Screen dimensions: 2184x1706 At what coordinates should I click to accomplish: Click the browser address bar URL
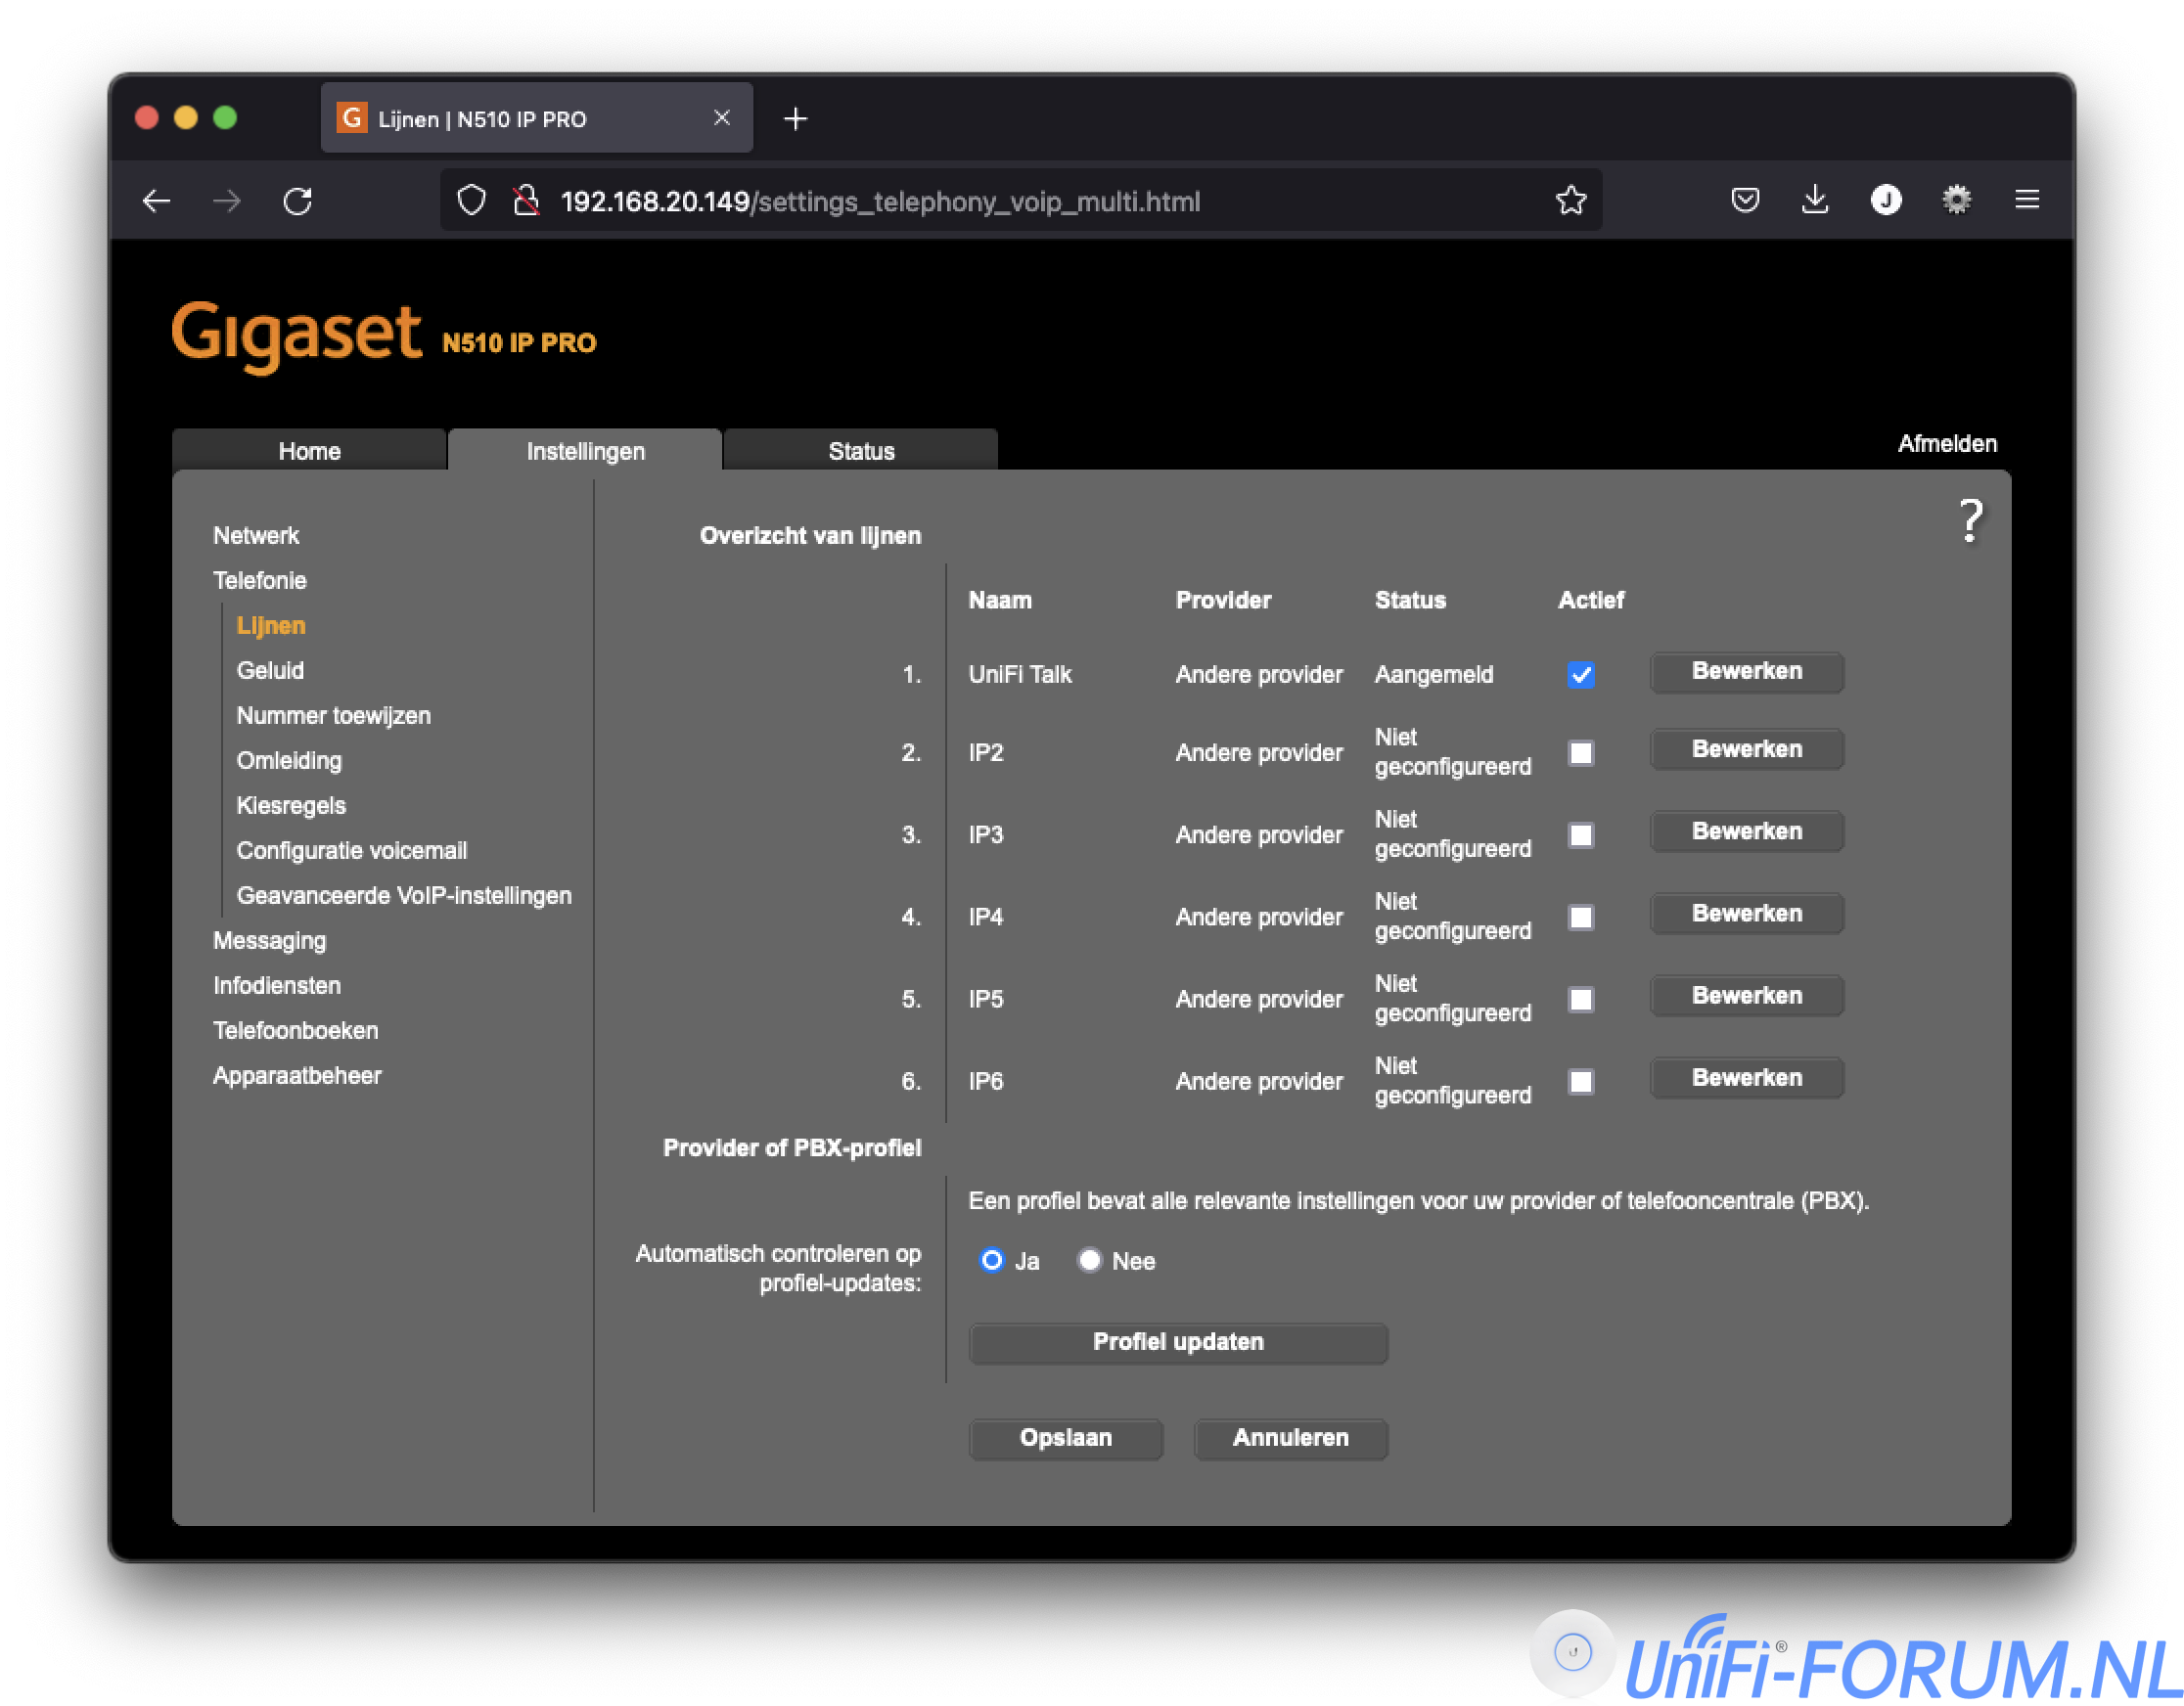coord(880,201)
